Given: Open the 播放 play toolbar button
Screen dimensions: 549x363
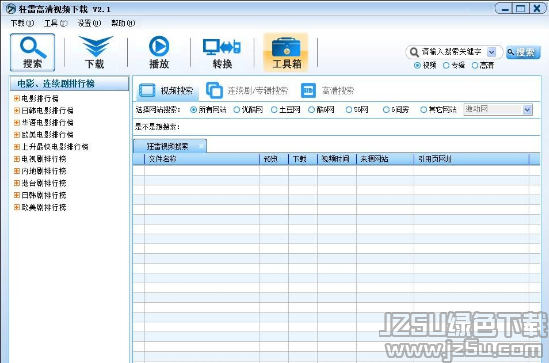Looking at the screenshot, I should point(159,53).
